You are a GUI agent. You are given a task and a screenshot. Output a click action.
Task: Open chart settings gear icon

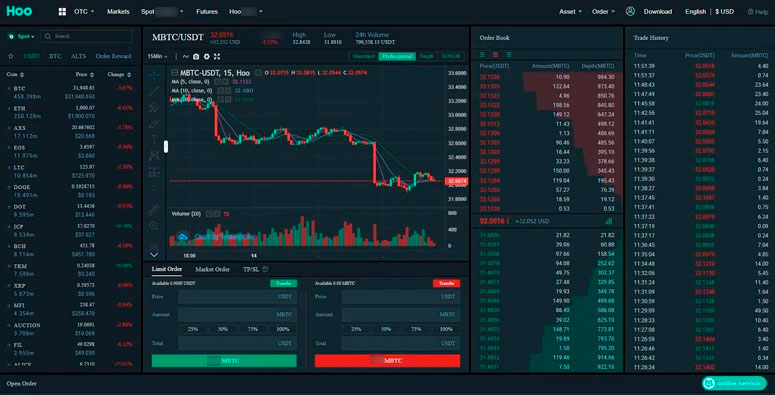point(207,57)
